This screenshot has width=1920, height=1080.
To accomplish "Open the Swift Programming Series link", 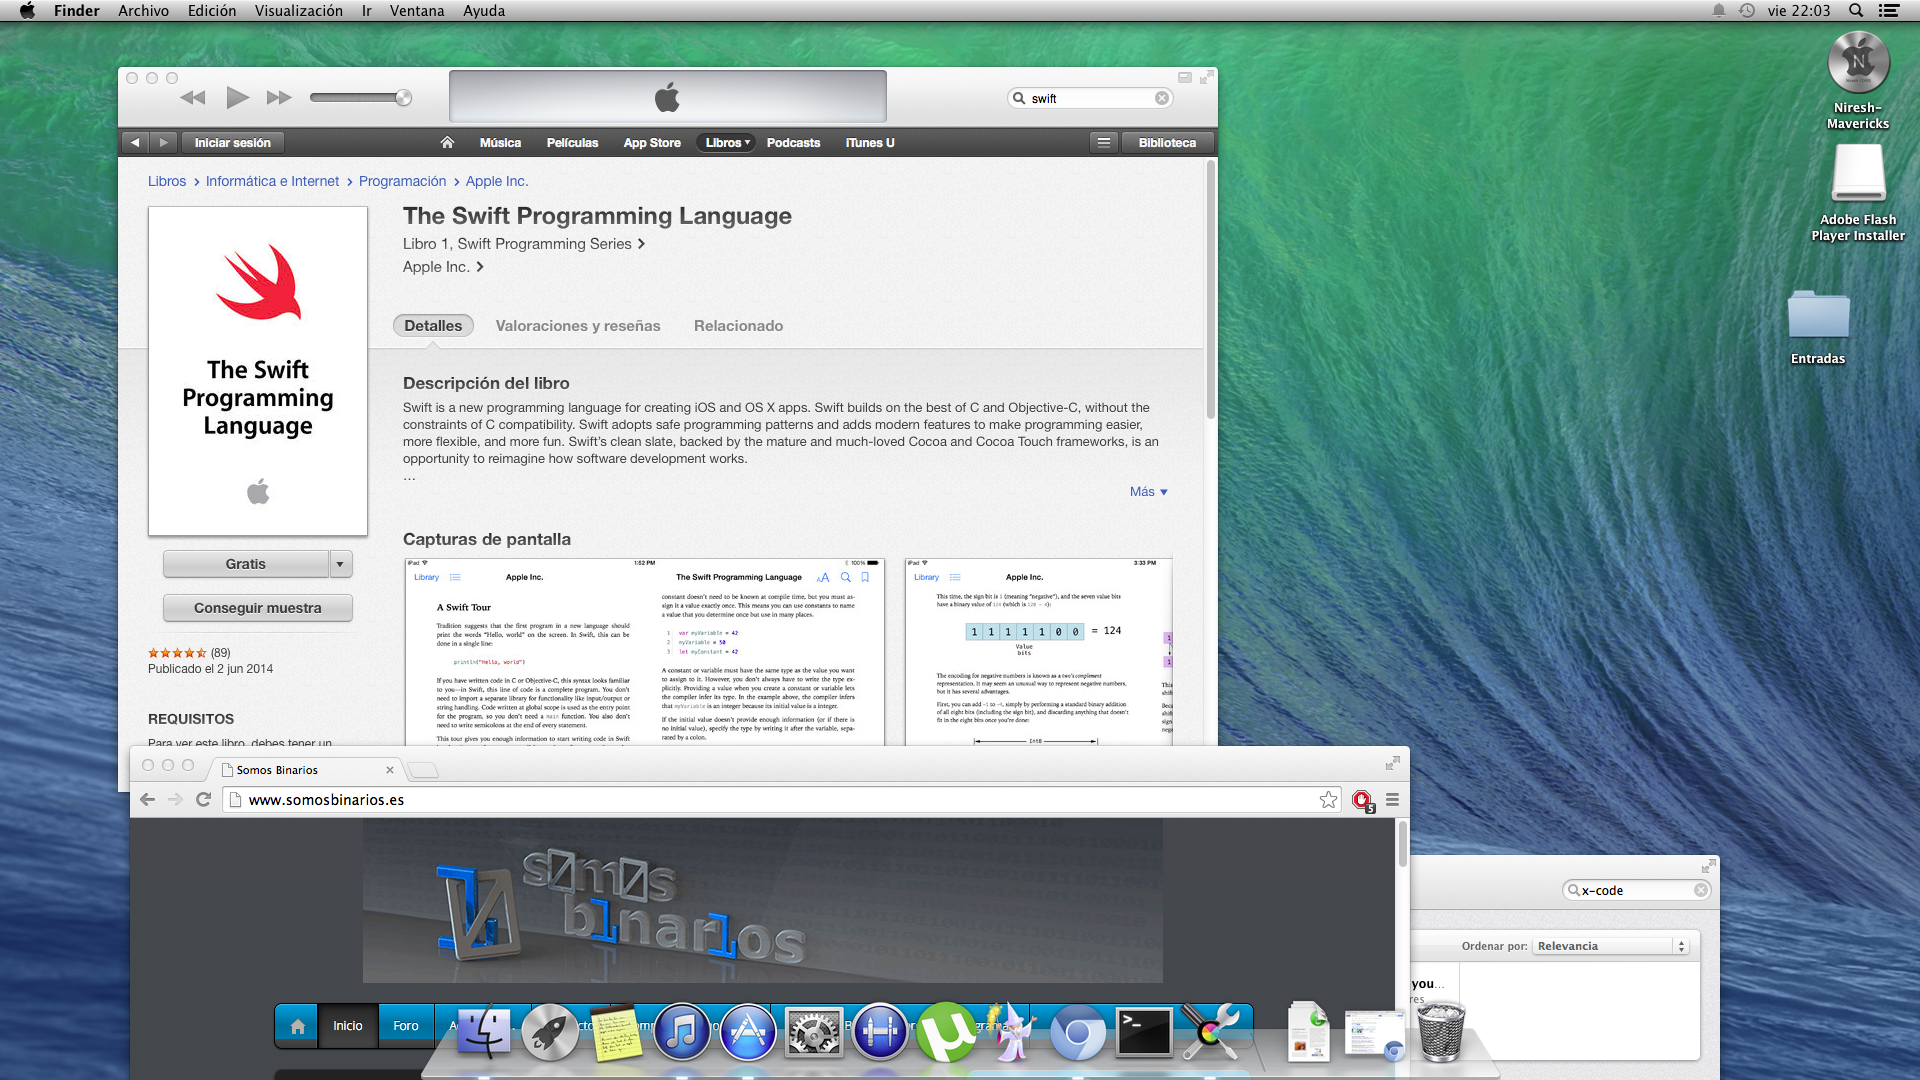I will pyautogui.click(x=524, y=244).
